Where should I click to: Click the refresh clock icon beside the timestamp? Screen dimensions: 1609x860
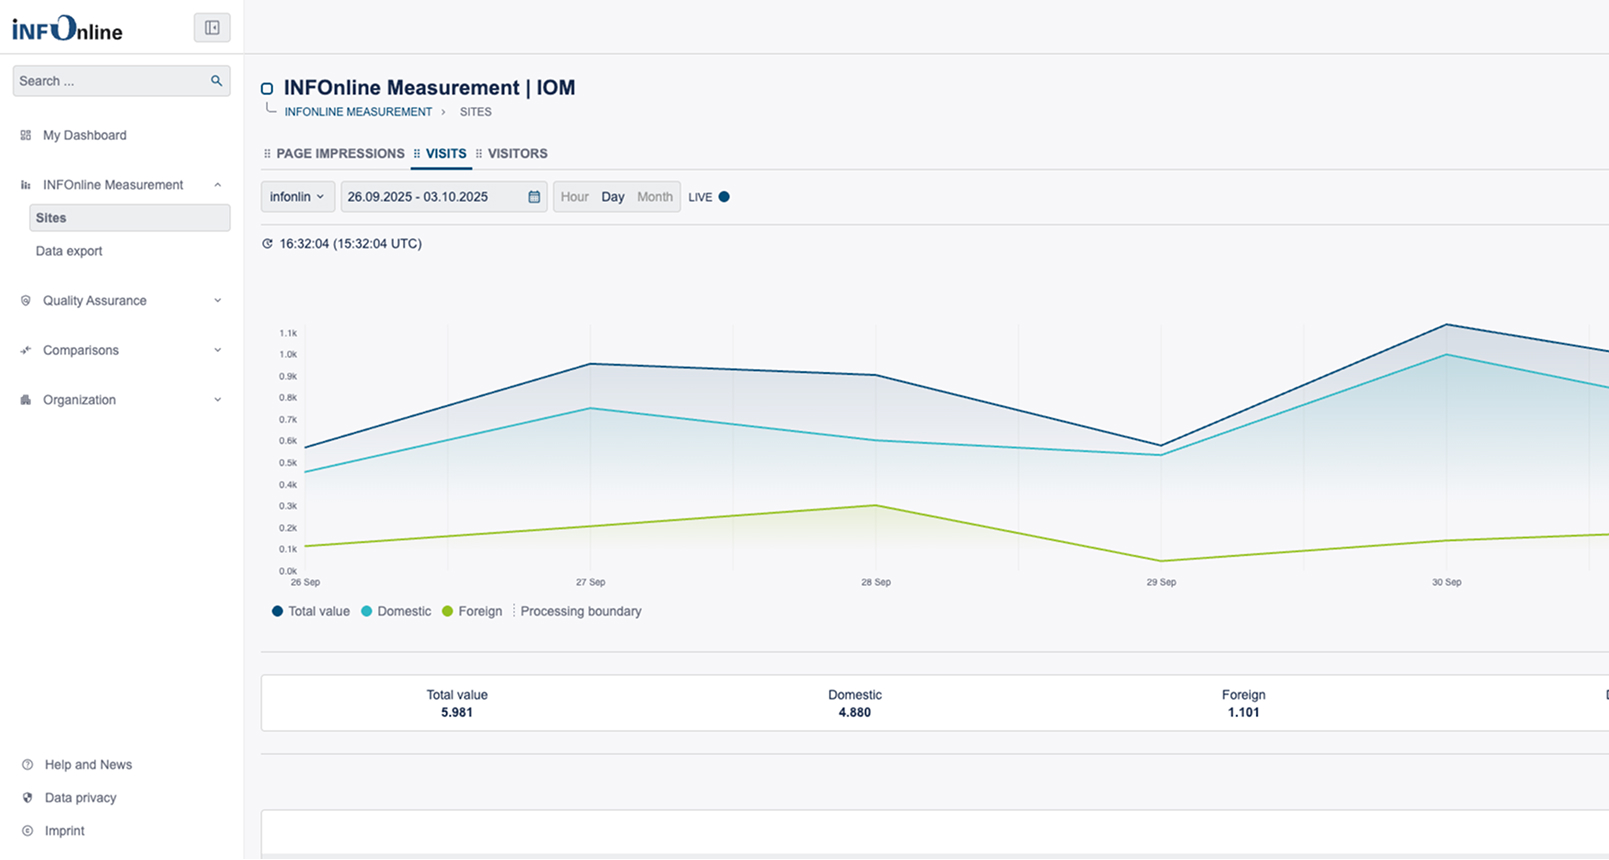click(267, 244)
